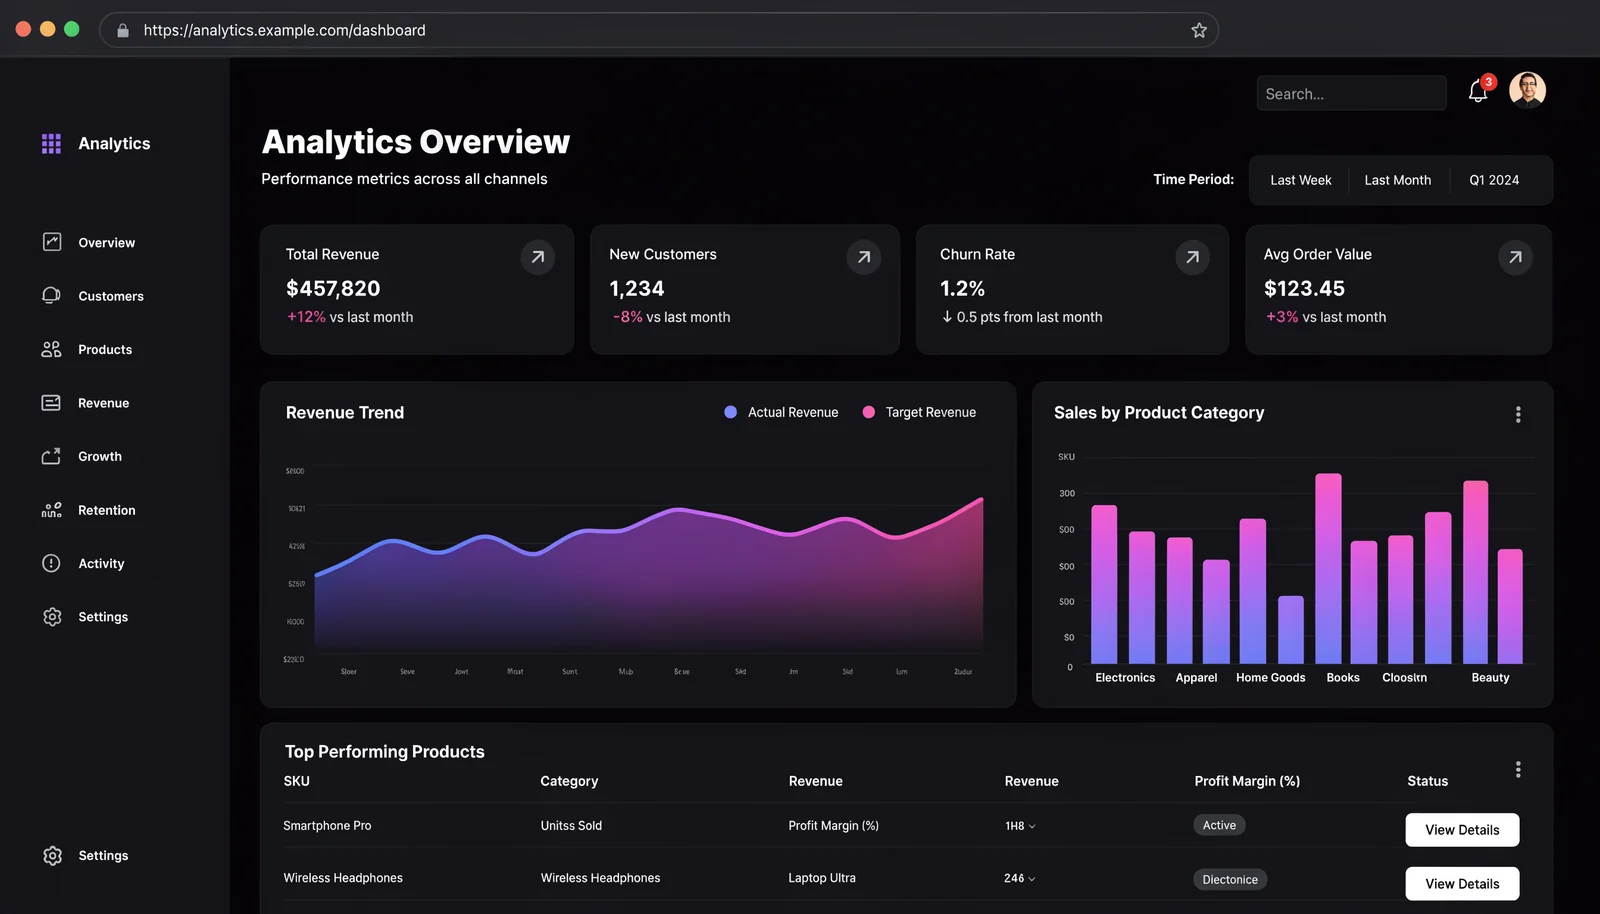Click the Customers icon in sidebar
Screen dimensions: 1600x914
click(x=52, y=296)
